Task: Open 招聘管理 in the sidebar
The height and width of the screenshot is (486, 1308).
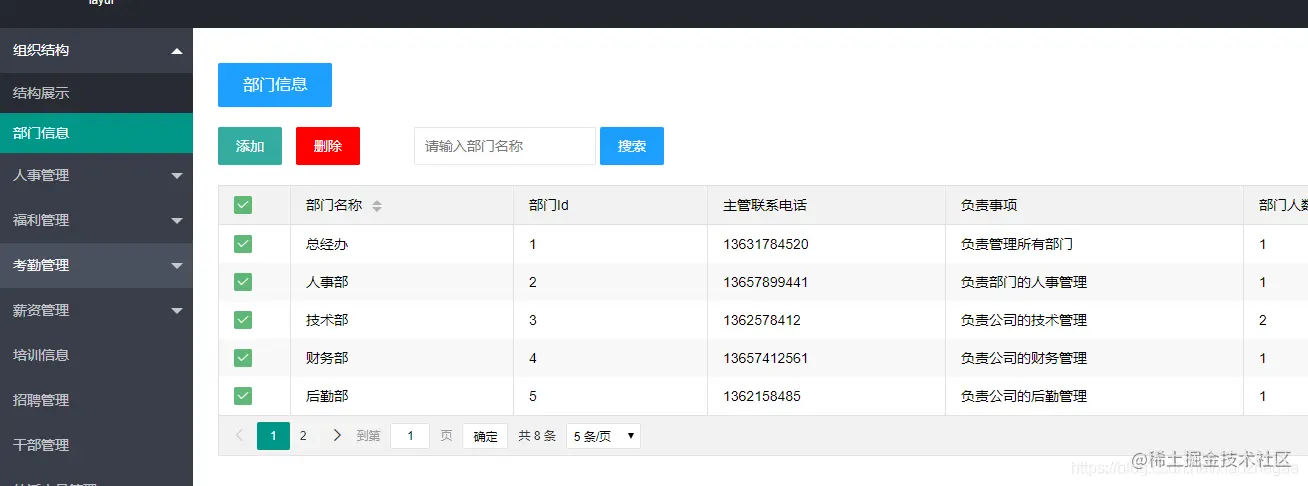Action: tap(96, 400)
